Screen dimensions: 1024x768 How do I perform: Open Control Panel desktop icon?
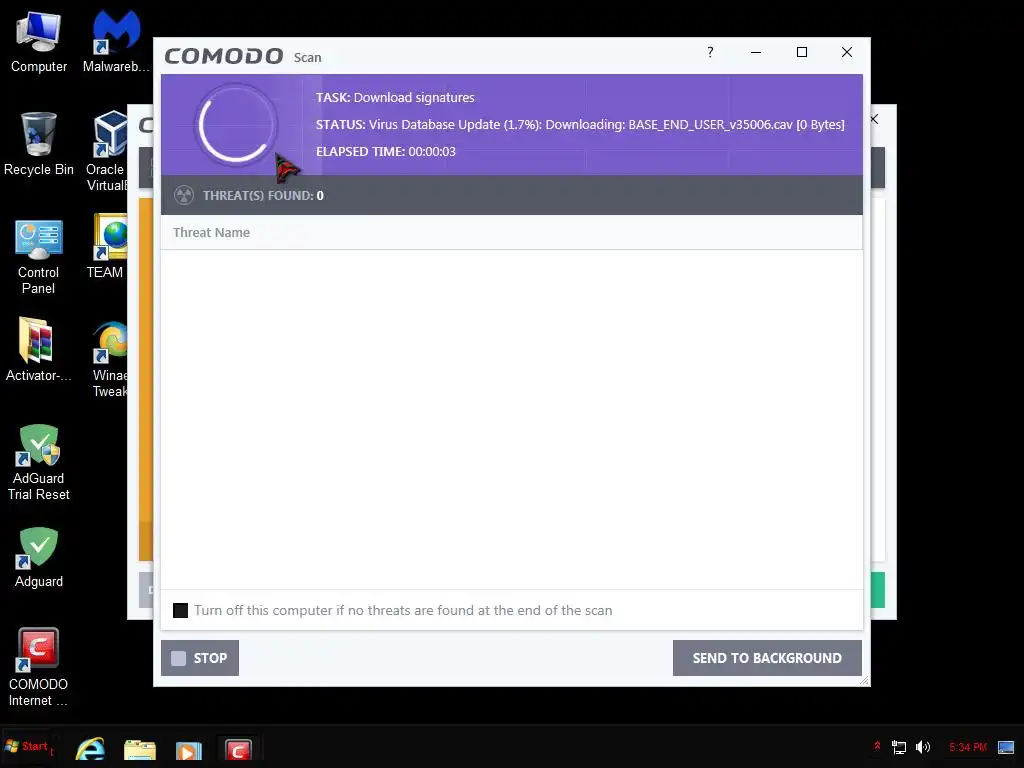(x=39, y=256)
